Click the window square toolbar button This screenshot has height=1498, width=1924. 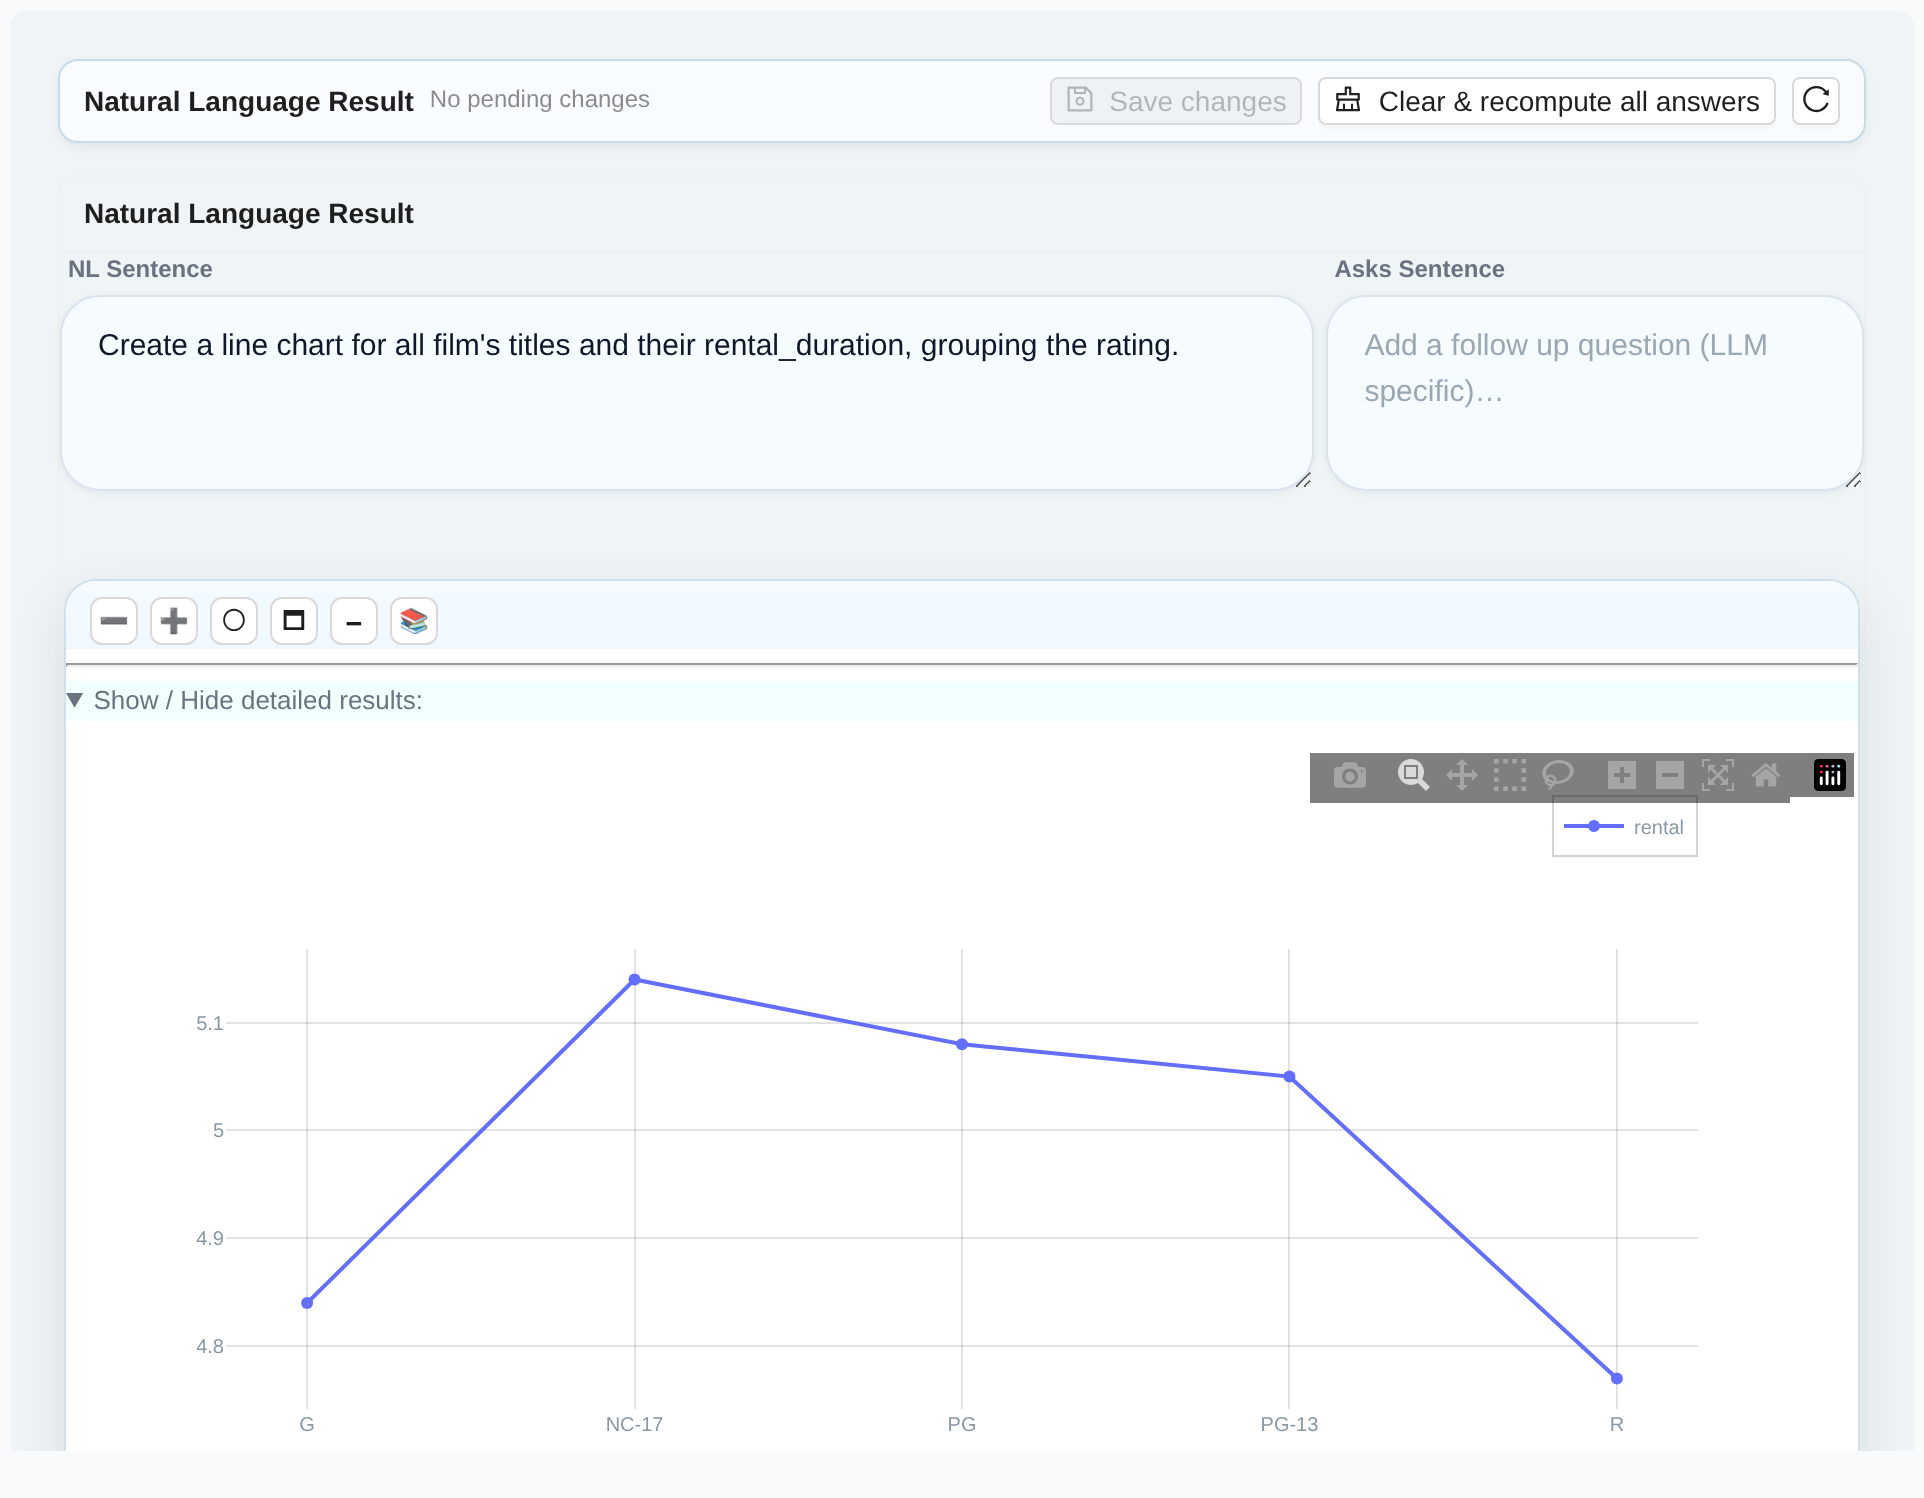pyautogui.click(x=294, y=621)
